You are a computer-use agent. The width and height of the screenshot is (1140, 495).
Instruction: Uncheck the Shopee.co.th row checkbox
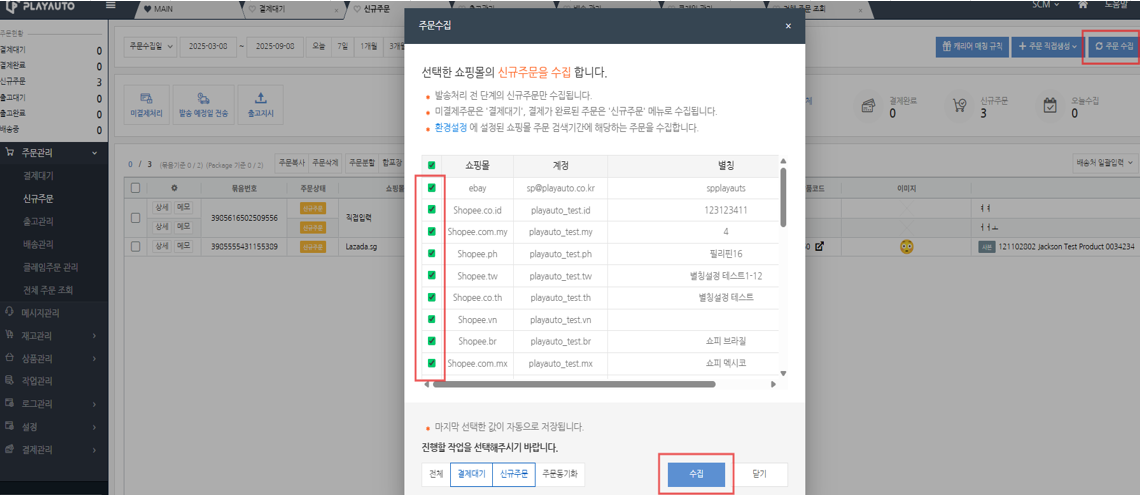[x=431, y=297]
